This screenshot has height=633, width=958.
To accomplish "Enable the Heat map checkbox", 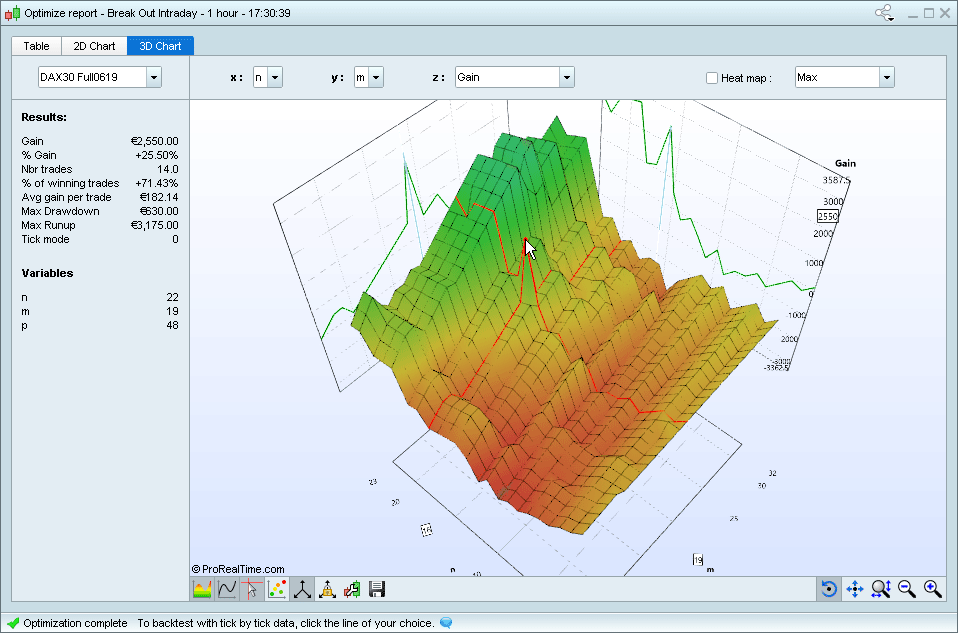I will (712, 77).
